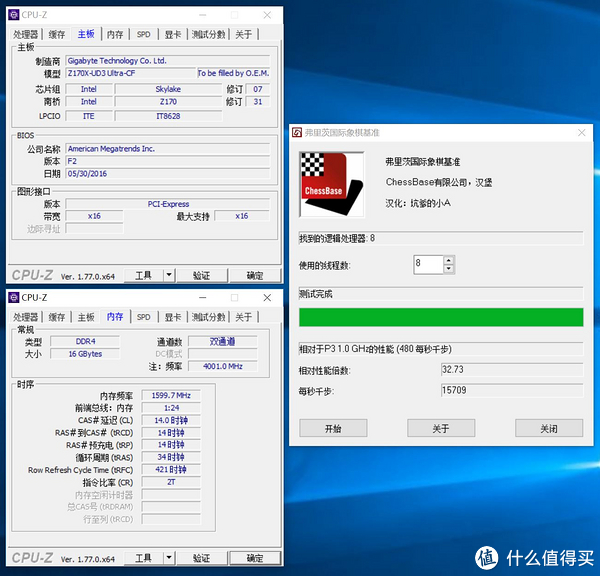Image resolution: width=600 pixels, height=576 pixels.
Task: Expand 工具 dropdown arrow in top CPU-Z window
Action: click(x=169, y=275)
